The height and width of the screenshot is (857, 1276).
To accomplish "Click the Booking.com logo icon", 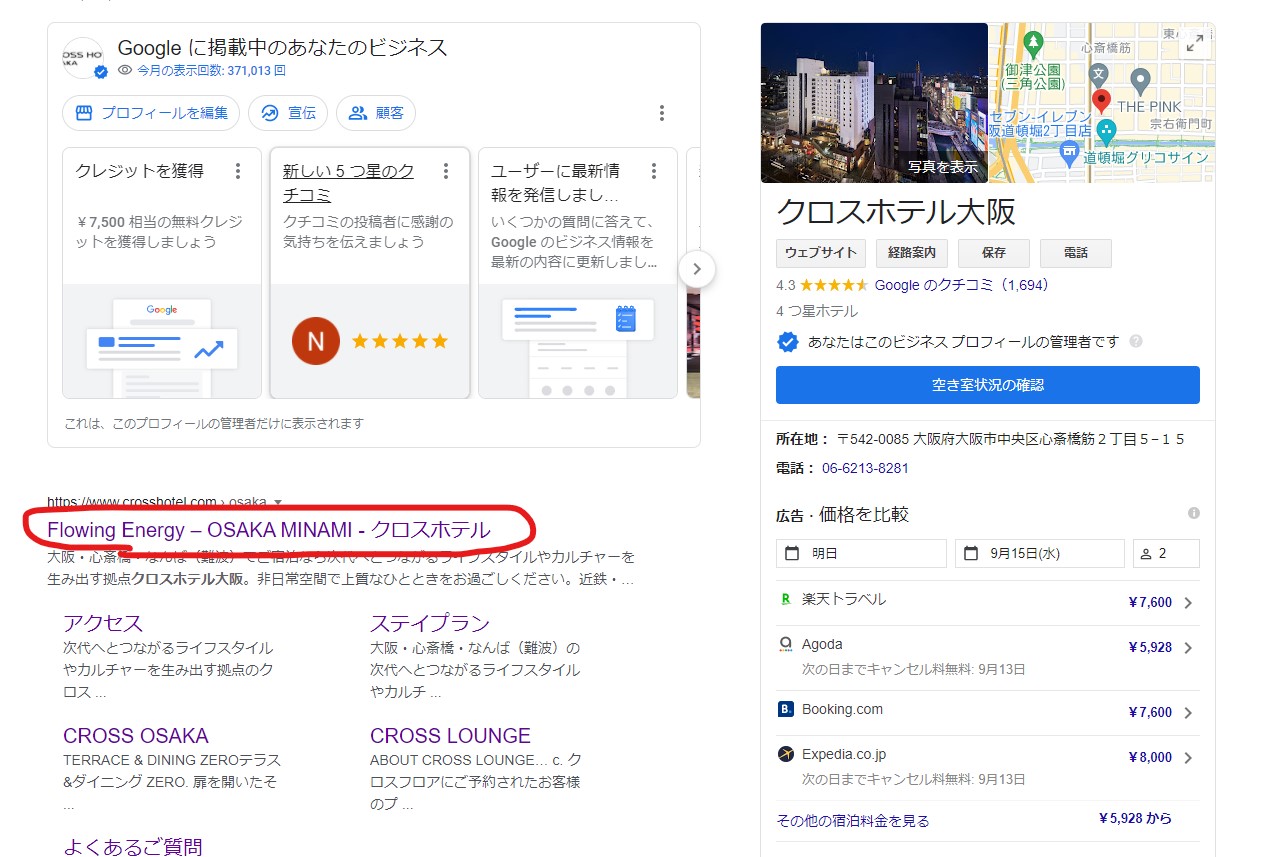I will (786, 709).
